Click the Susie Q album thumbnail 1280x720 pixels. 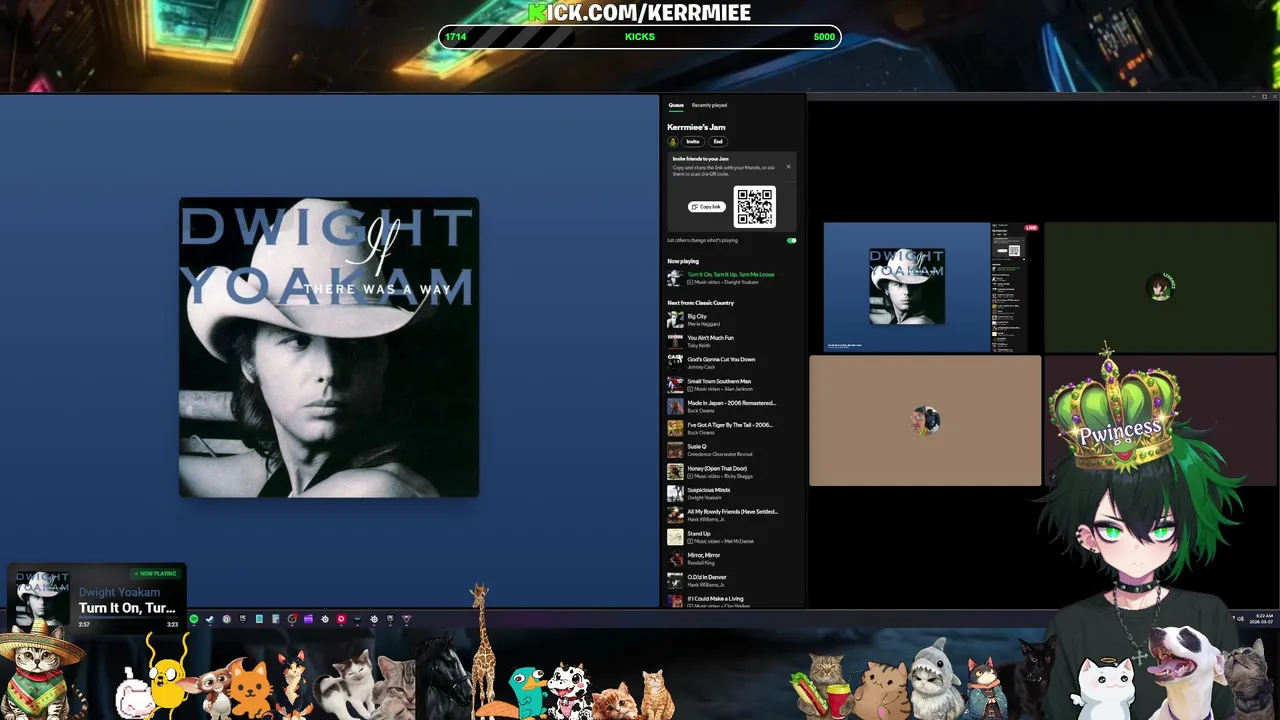click(675, 450)
